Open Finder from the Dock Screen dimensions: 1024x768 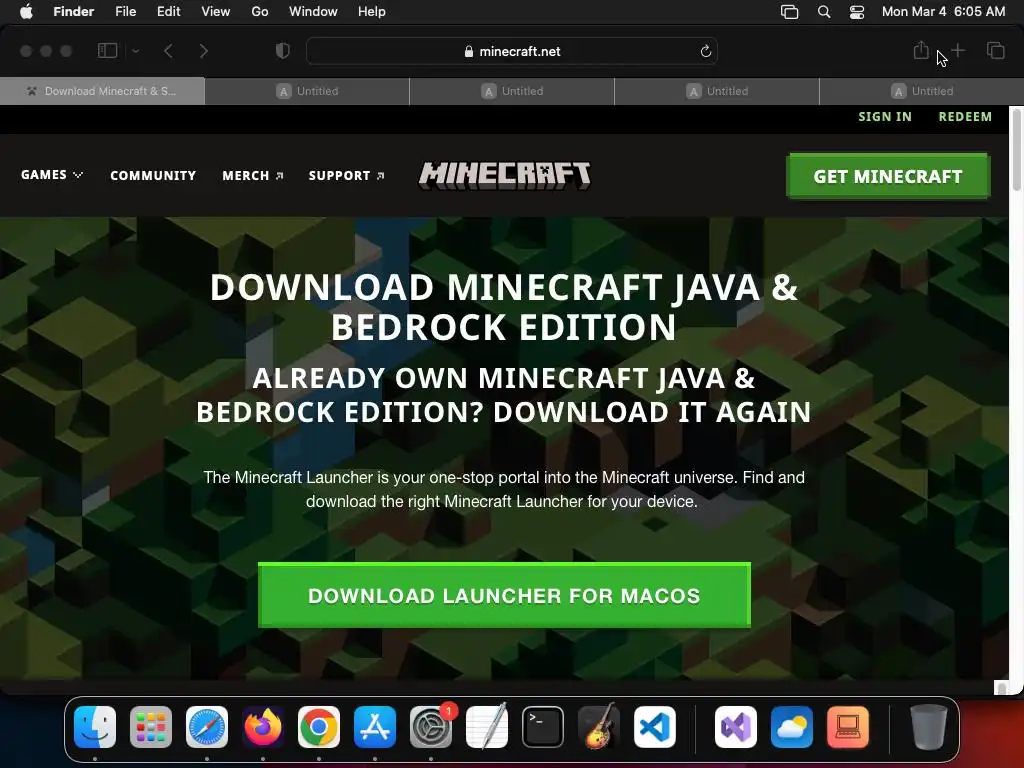point(95,727)
